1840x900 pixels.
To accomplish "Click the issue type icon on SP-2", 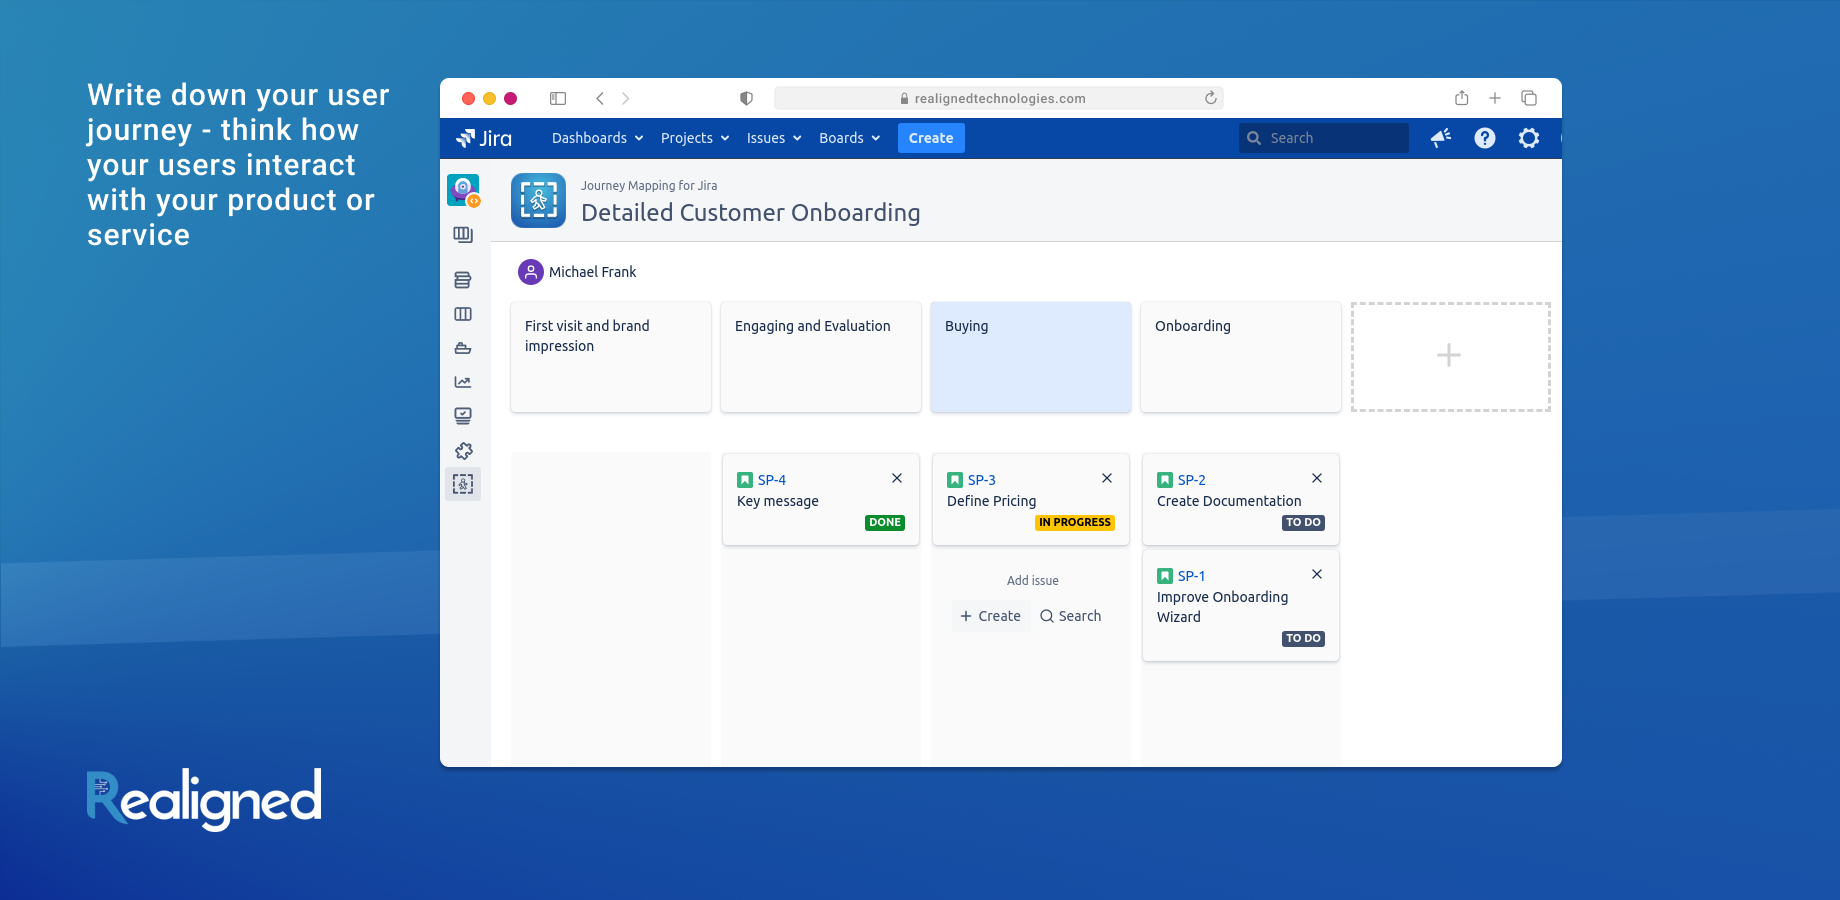I will point(1165,480).
